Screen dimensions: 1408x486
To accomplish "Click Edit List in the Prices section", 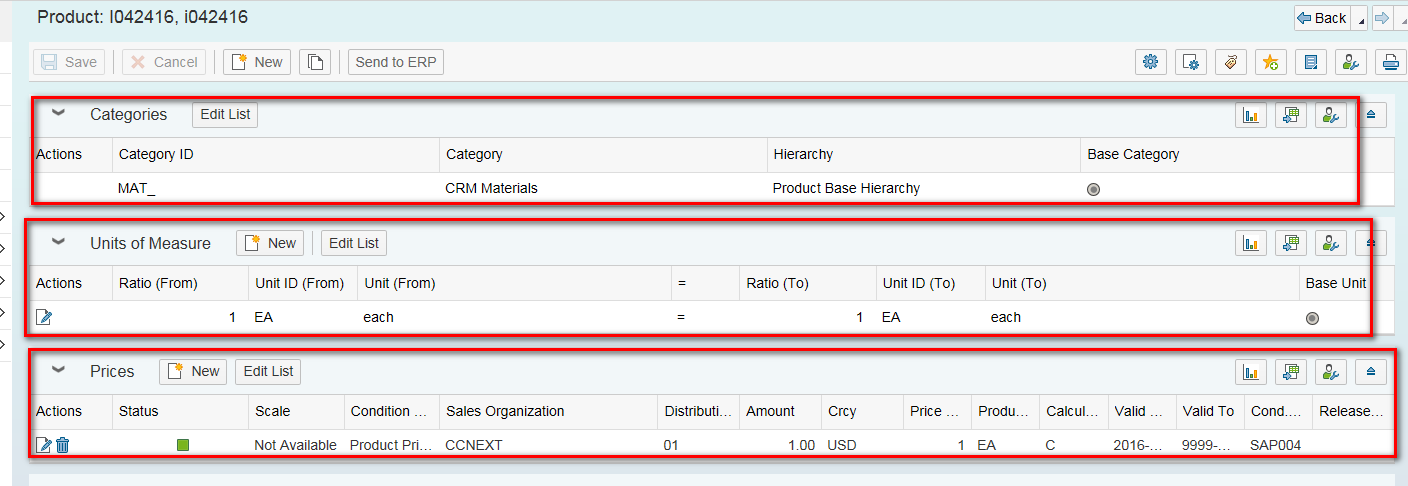I will tap(268, 371).
